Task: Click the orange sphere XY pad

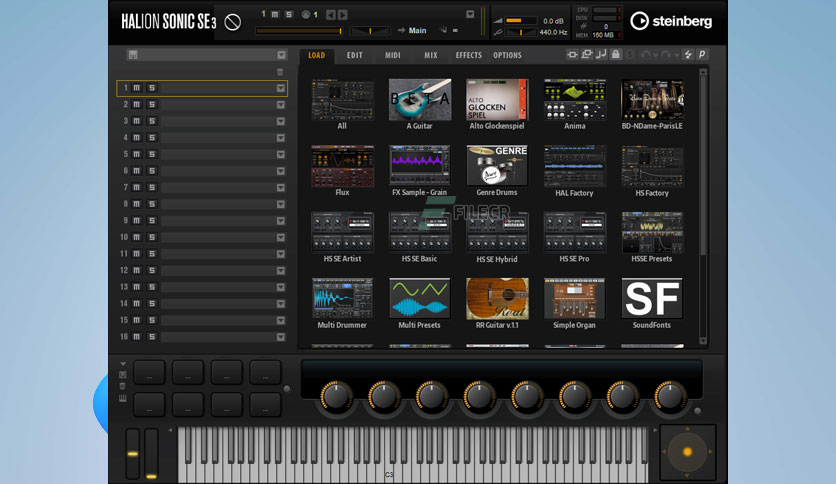Action: point(688,452)
